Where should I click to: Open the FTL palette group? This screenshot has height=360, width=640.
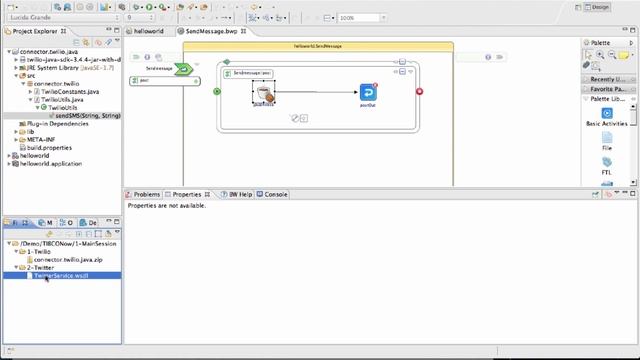coord(607,166)
